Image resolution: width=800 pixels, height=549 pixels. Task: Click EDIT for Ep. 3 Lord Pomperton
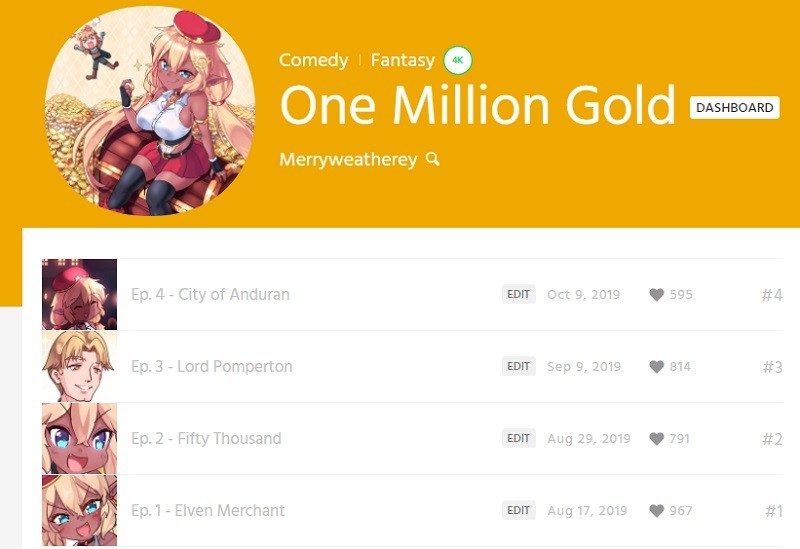tap(518, 366)
